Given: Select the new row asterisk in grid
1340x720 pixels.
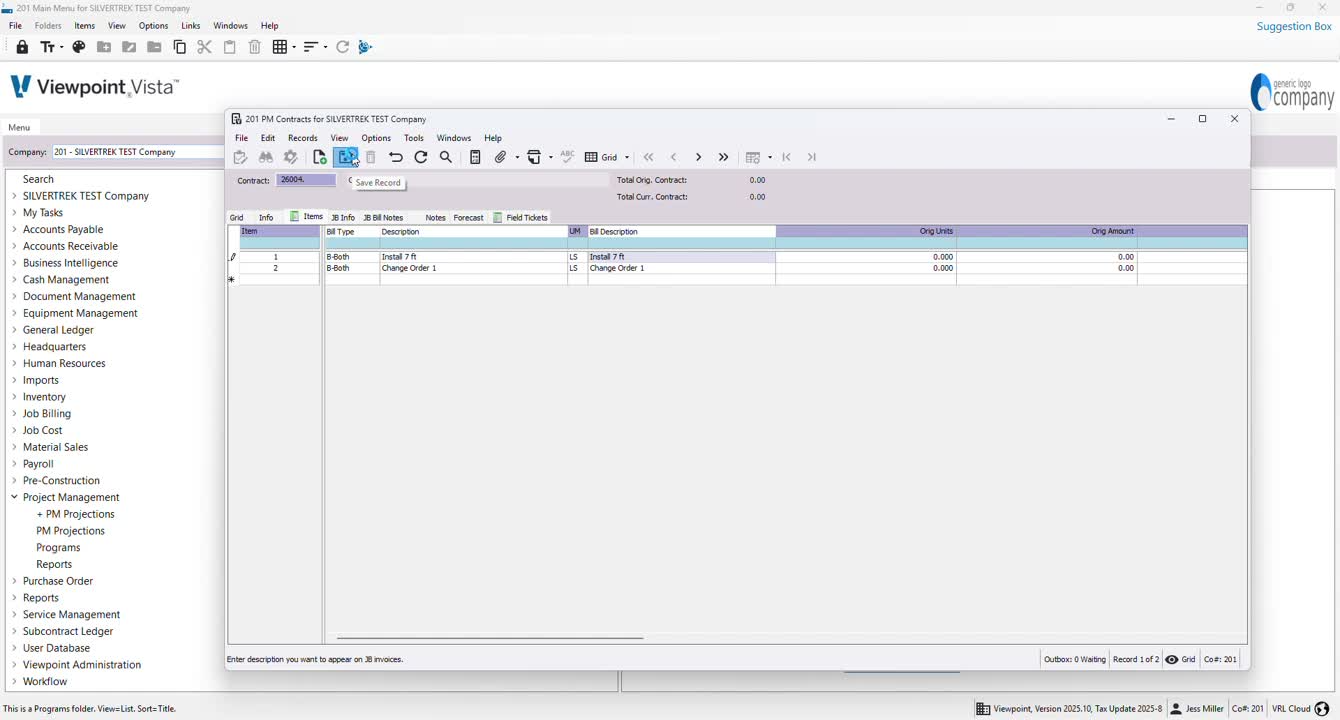Looking at the screenshot, I should (232, 280).
